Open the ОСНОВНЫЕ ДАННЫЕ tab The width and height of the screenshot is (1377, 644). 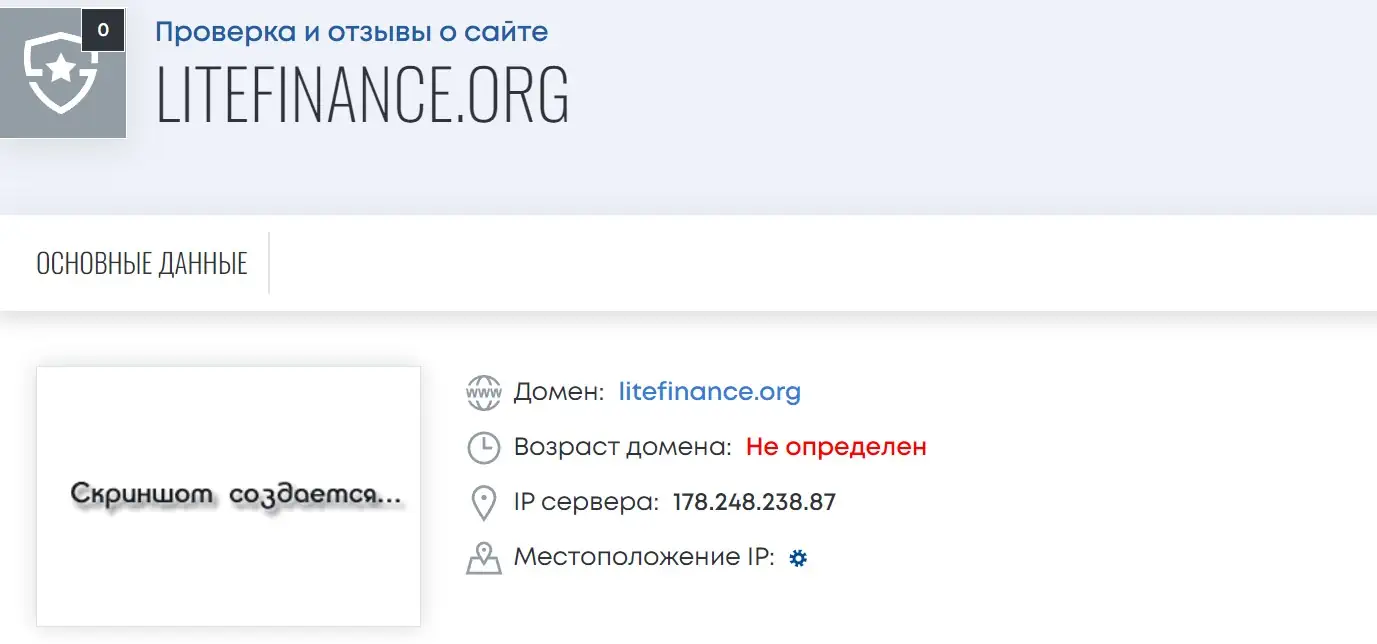[142, 264]
